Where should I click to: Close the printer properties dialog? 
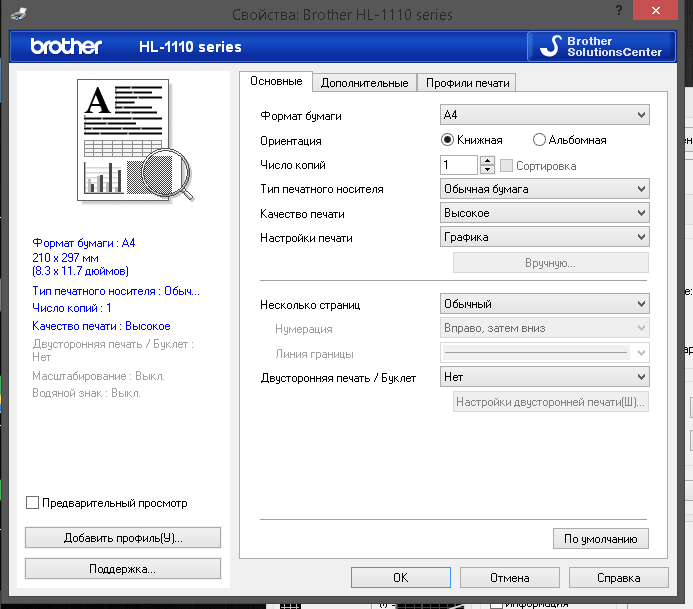pos(655,10)
